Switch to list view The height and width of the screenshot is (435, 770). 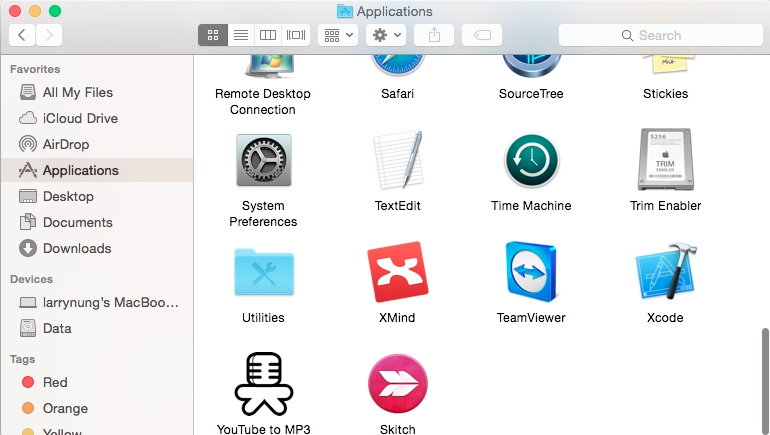241,35
